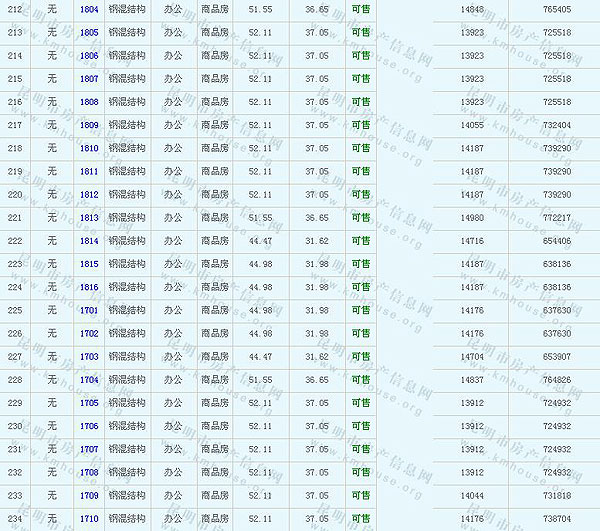This screenshot has width=600, height=531.
Task: Click room number 1807 link
Action: (89, 78)
